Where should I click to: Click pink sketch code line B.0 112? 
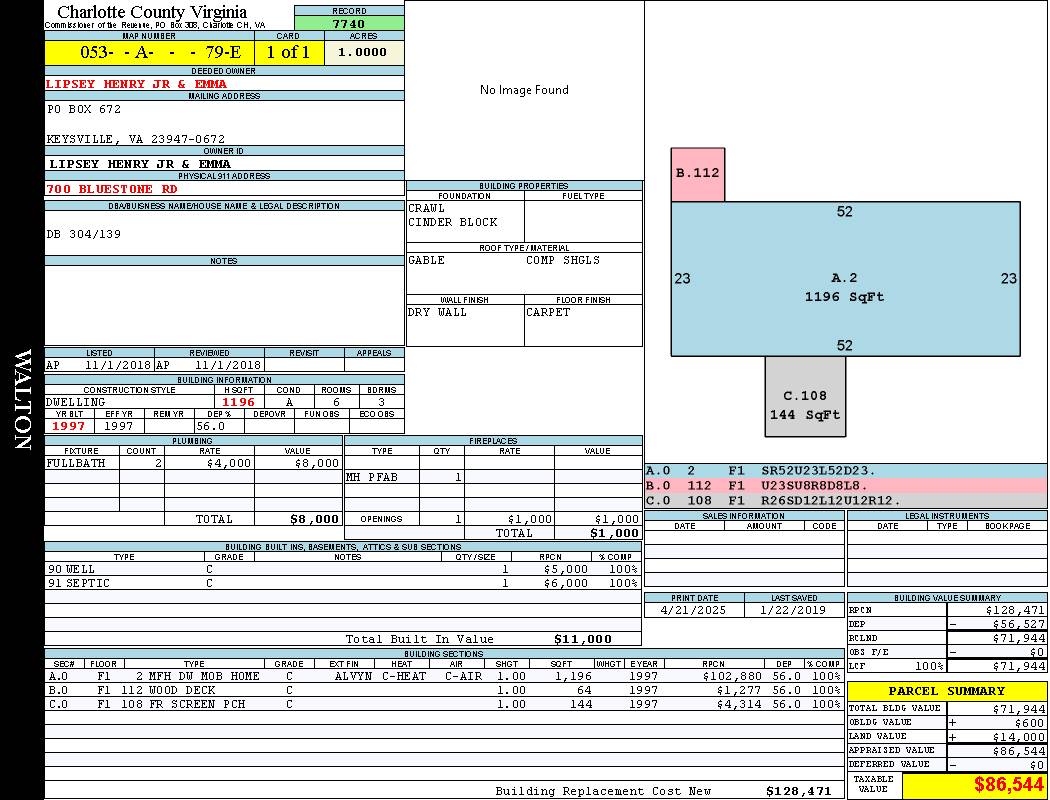(846, 485)
